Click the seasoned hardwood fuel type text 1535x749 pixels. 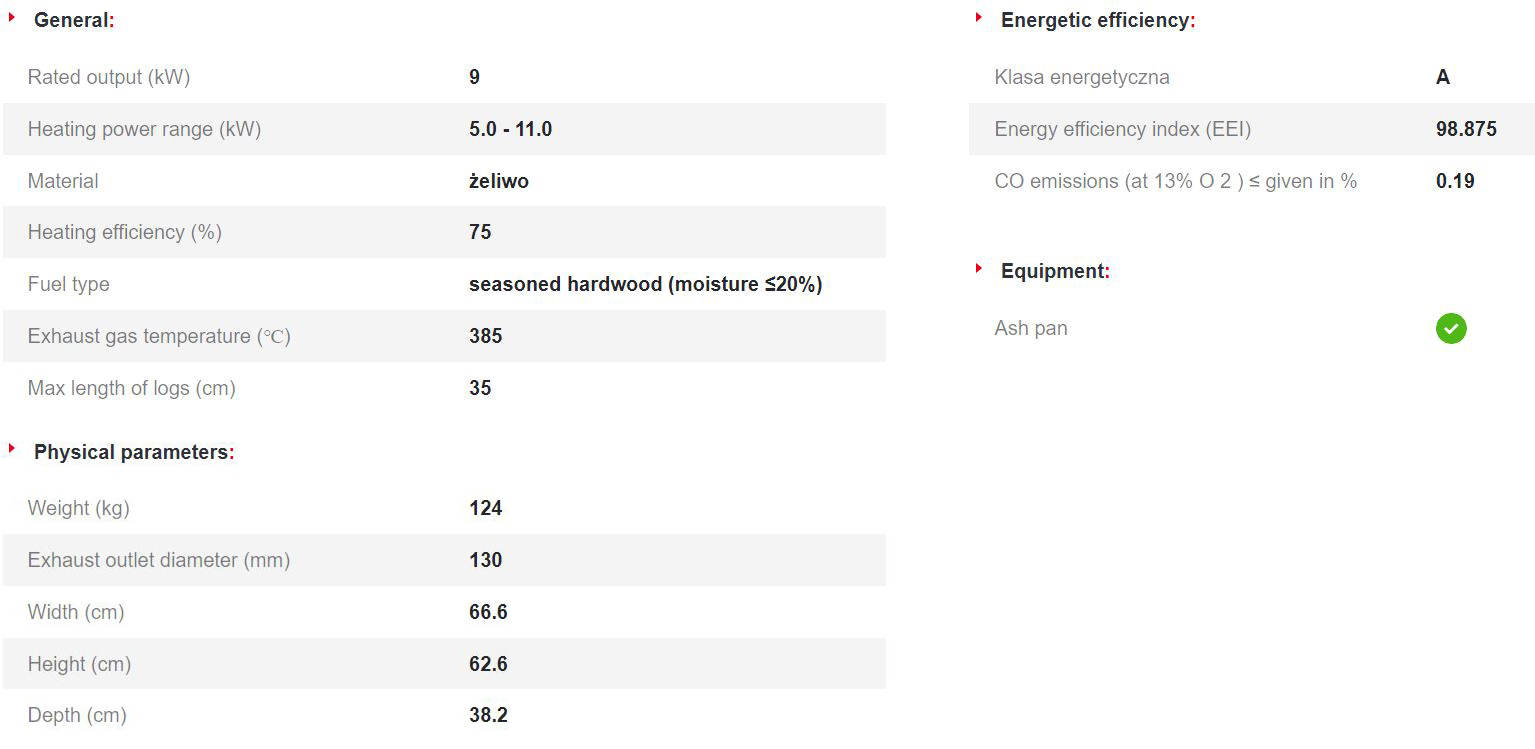tap(645, 284)
